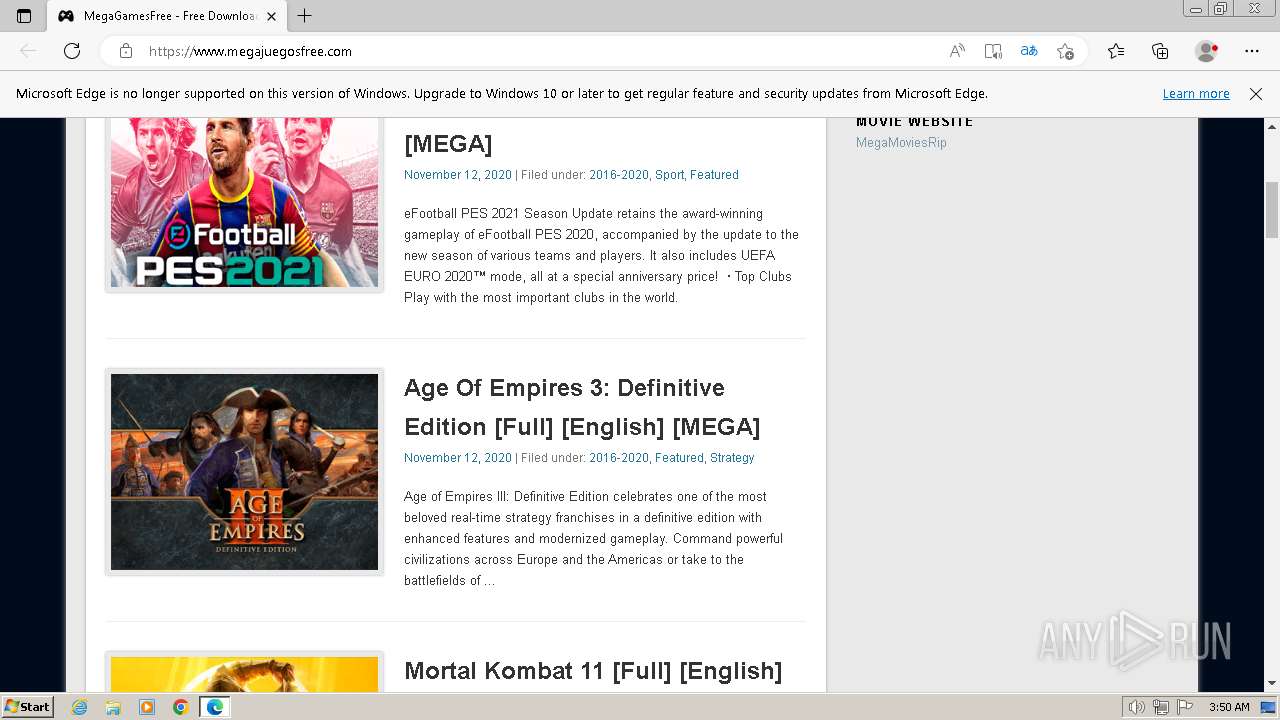
Task: Click the Mortal Kombat 11 thumbnail
Action: click(244, 674)
